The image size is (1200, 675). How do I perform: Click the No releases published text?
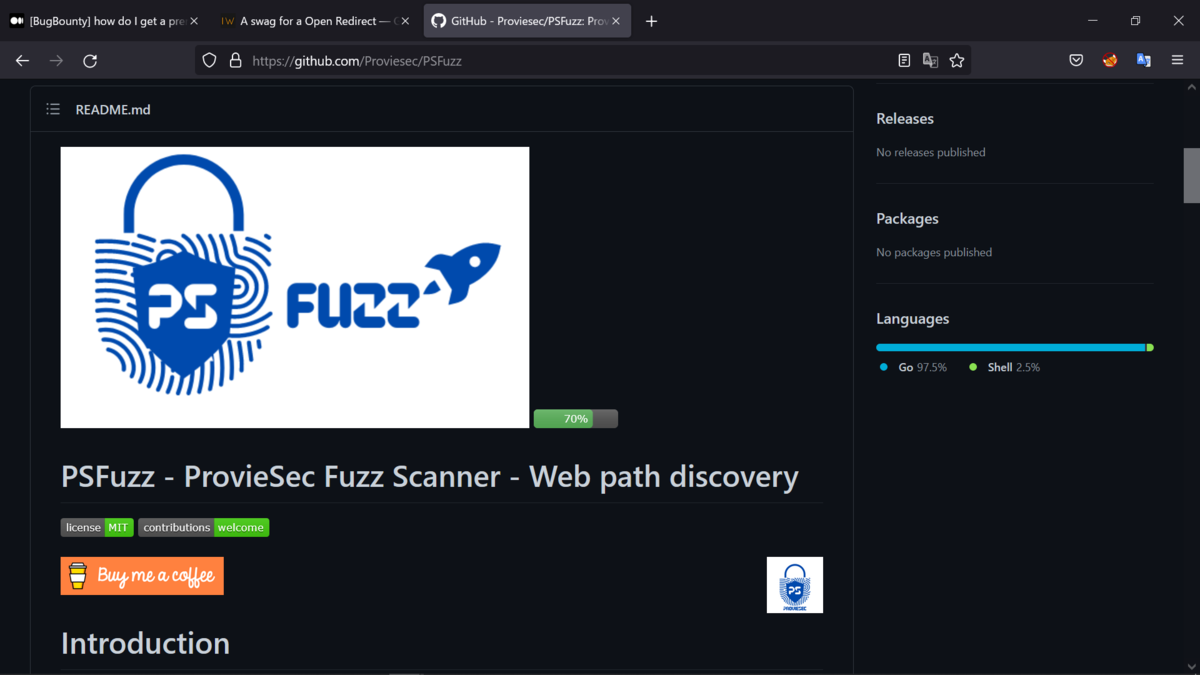[931, 152]
